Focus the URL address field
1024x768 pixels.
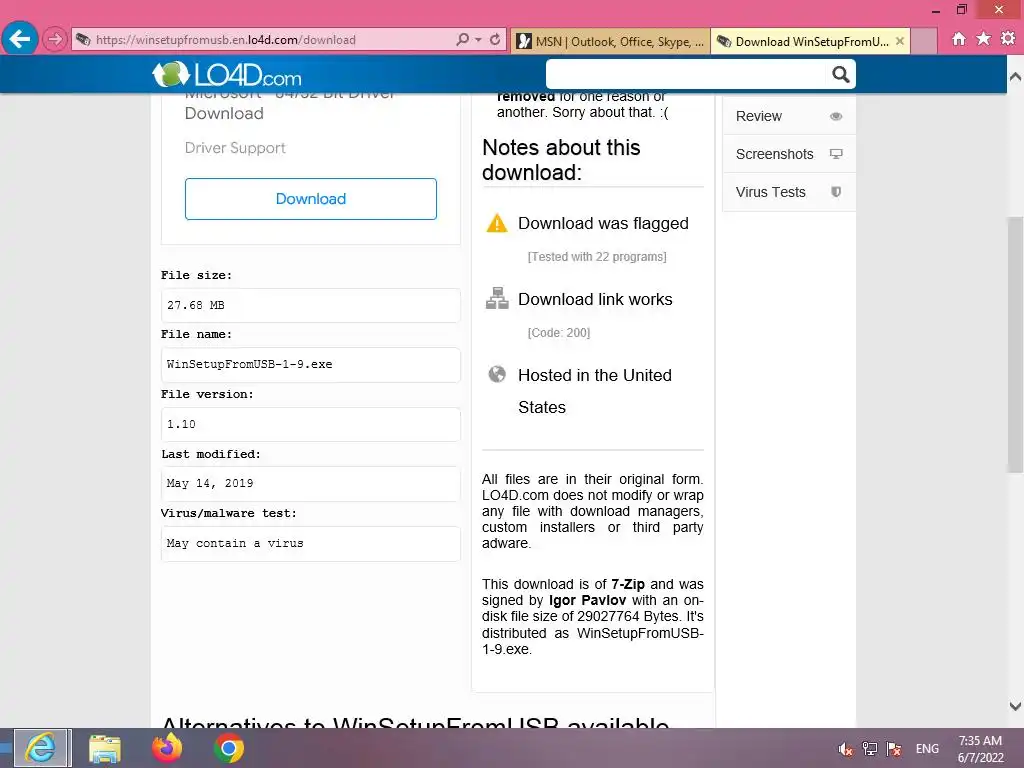261,40
